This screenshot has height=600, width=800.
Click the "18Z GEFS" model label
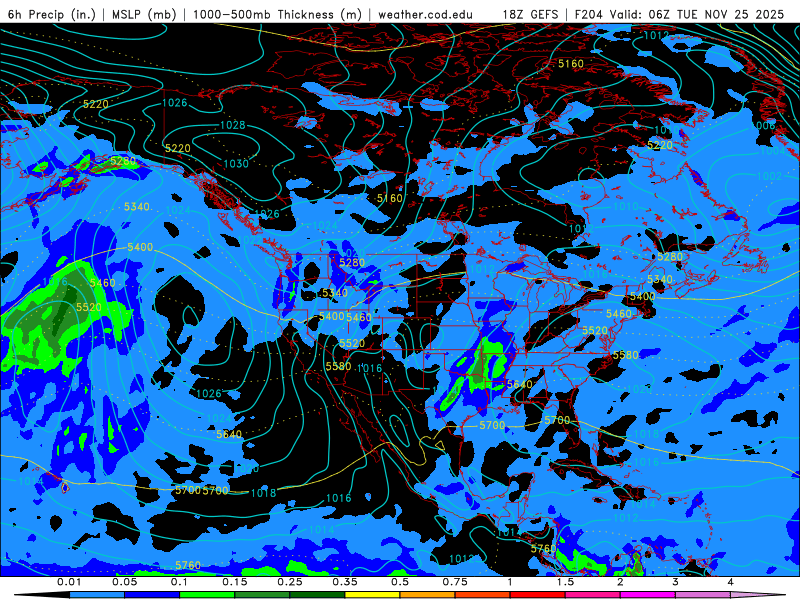coord(531,14)
